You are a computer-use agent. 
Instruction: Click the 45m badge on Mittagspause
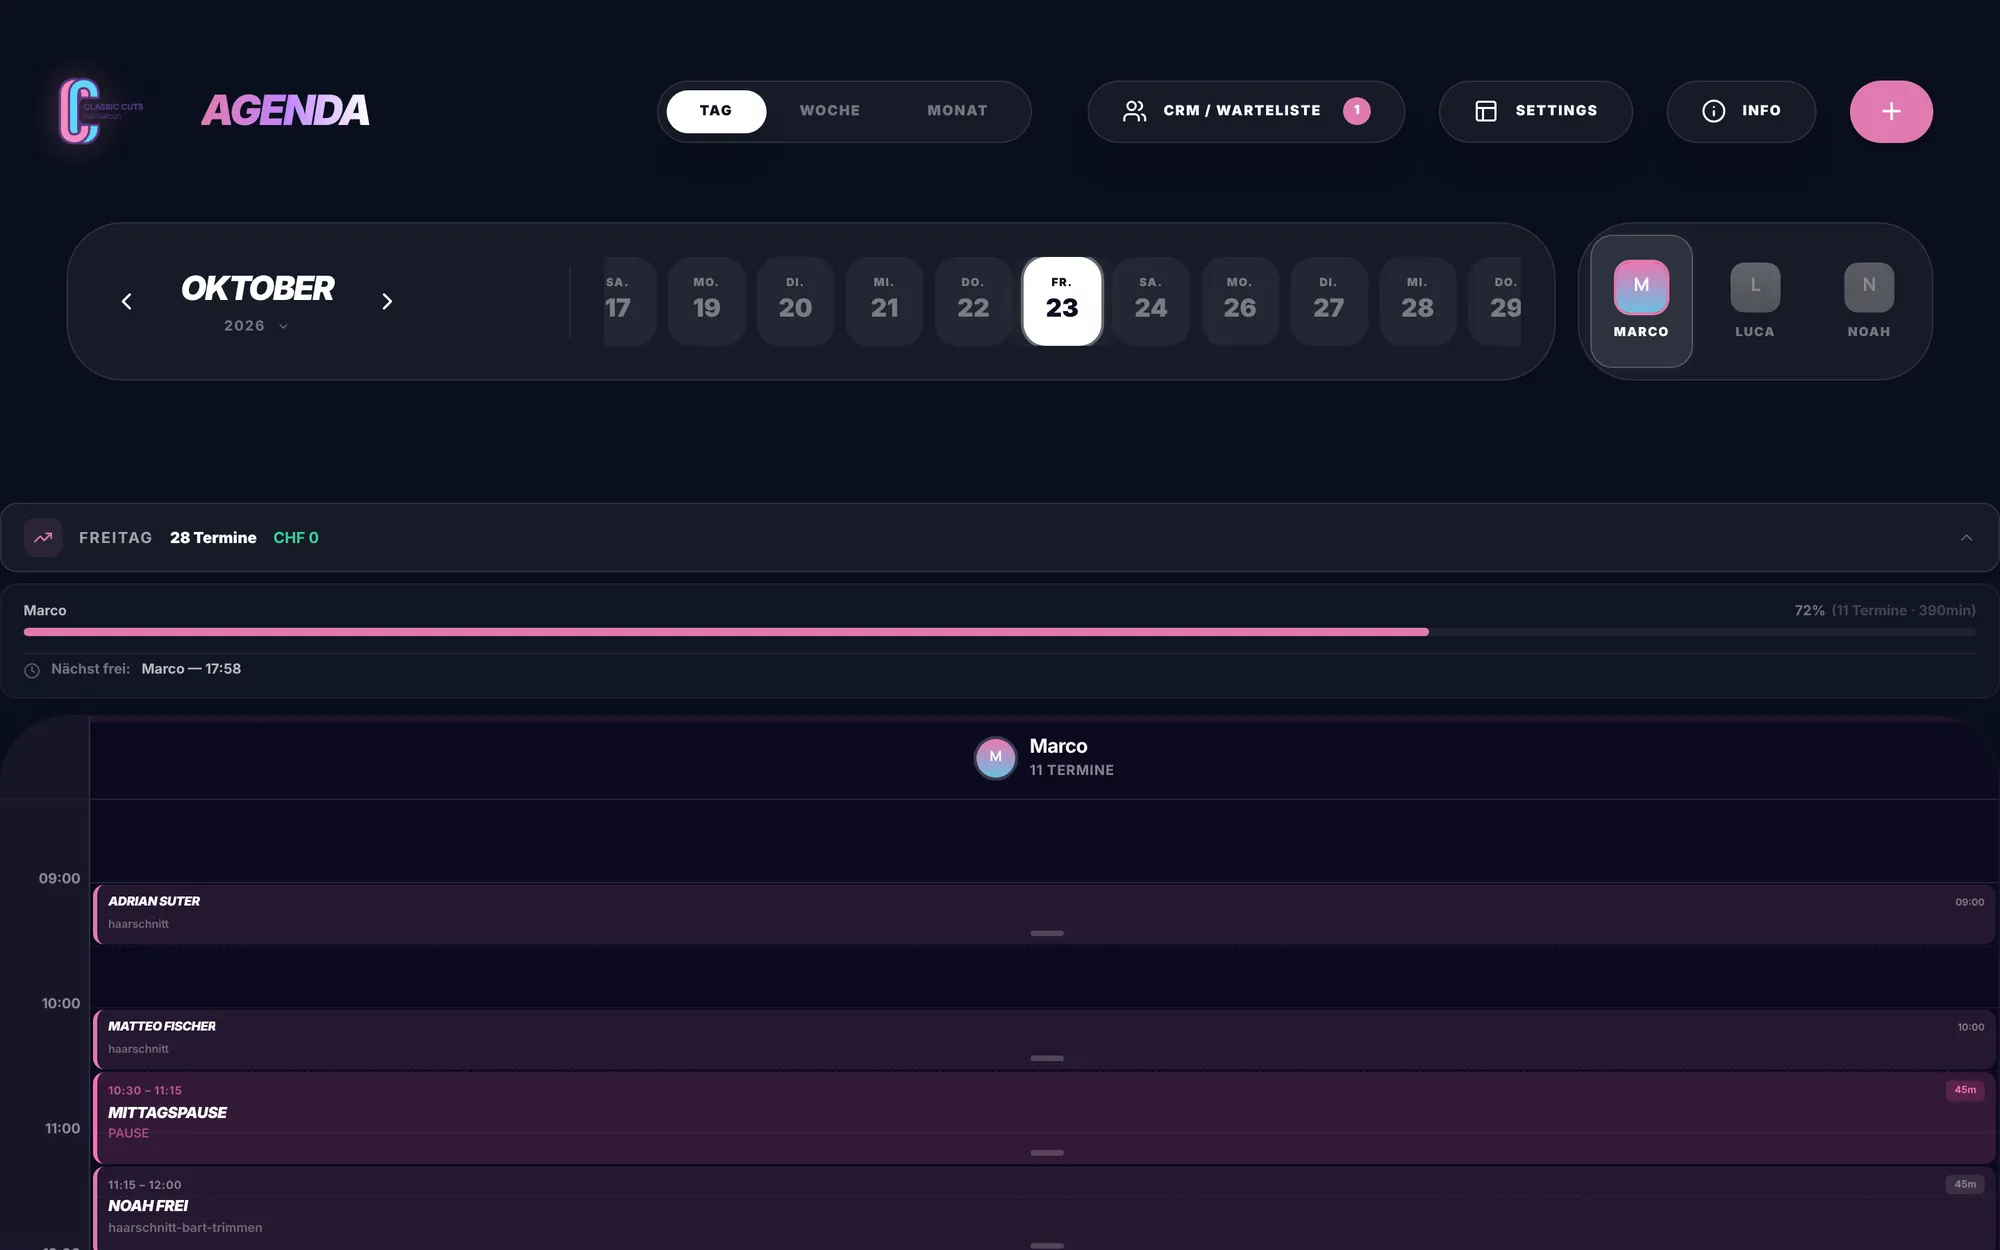pyautogui.click(x=1965, y=1090)
